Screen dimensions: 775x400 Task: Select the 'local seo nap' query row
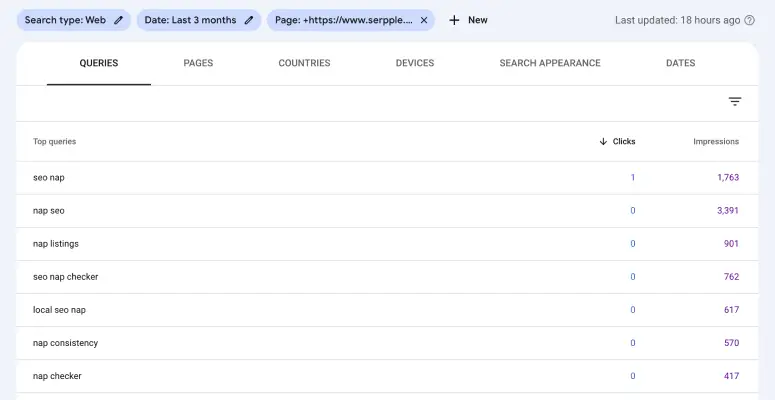(x=387, y=311)
